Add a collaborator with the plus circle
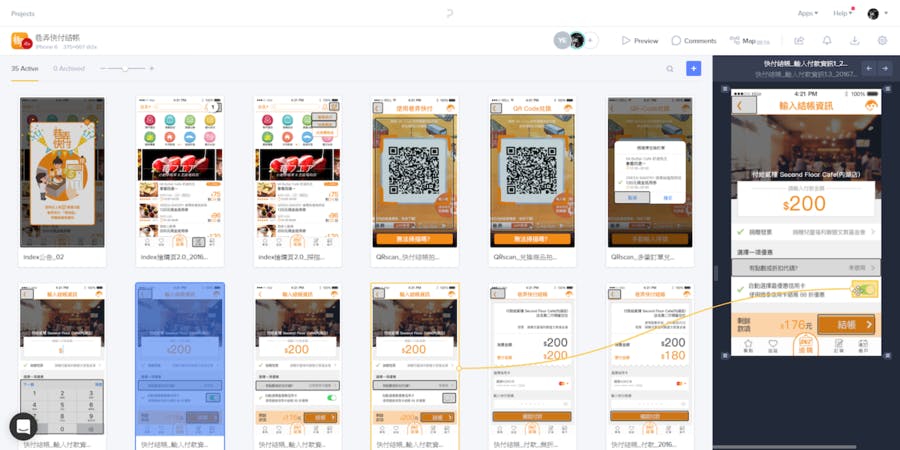This screenshot has height=450, width=900. [591, 40]
